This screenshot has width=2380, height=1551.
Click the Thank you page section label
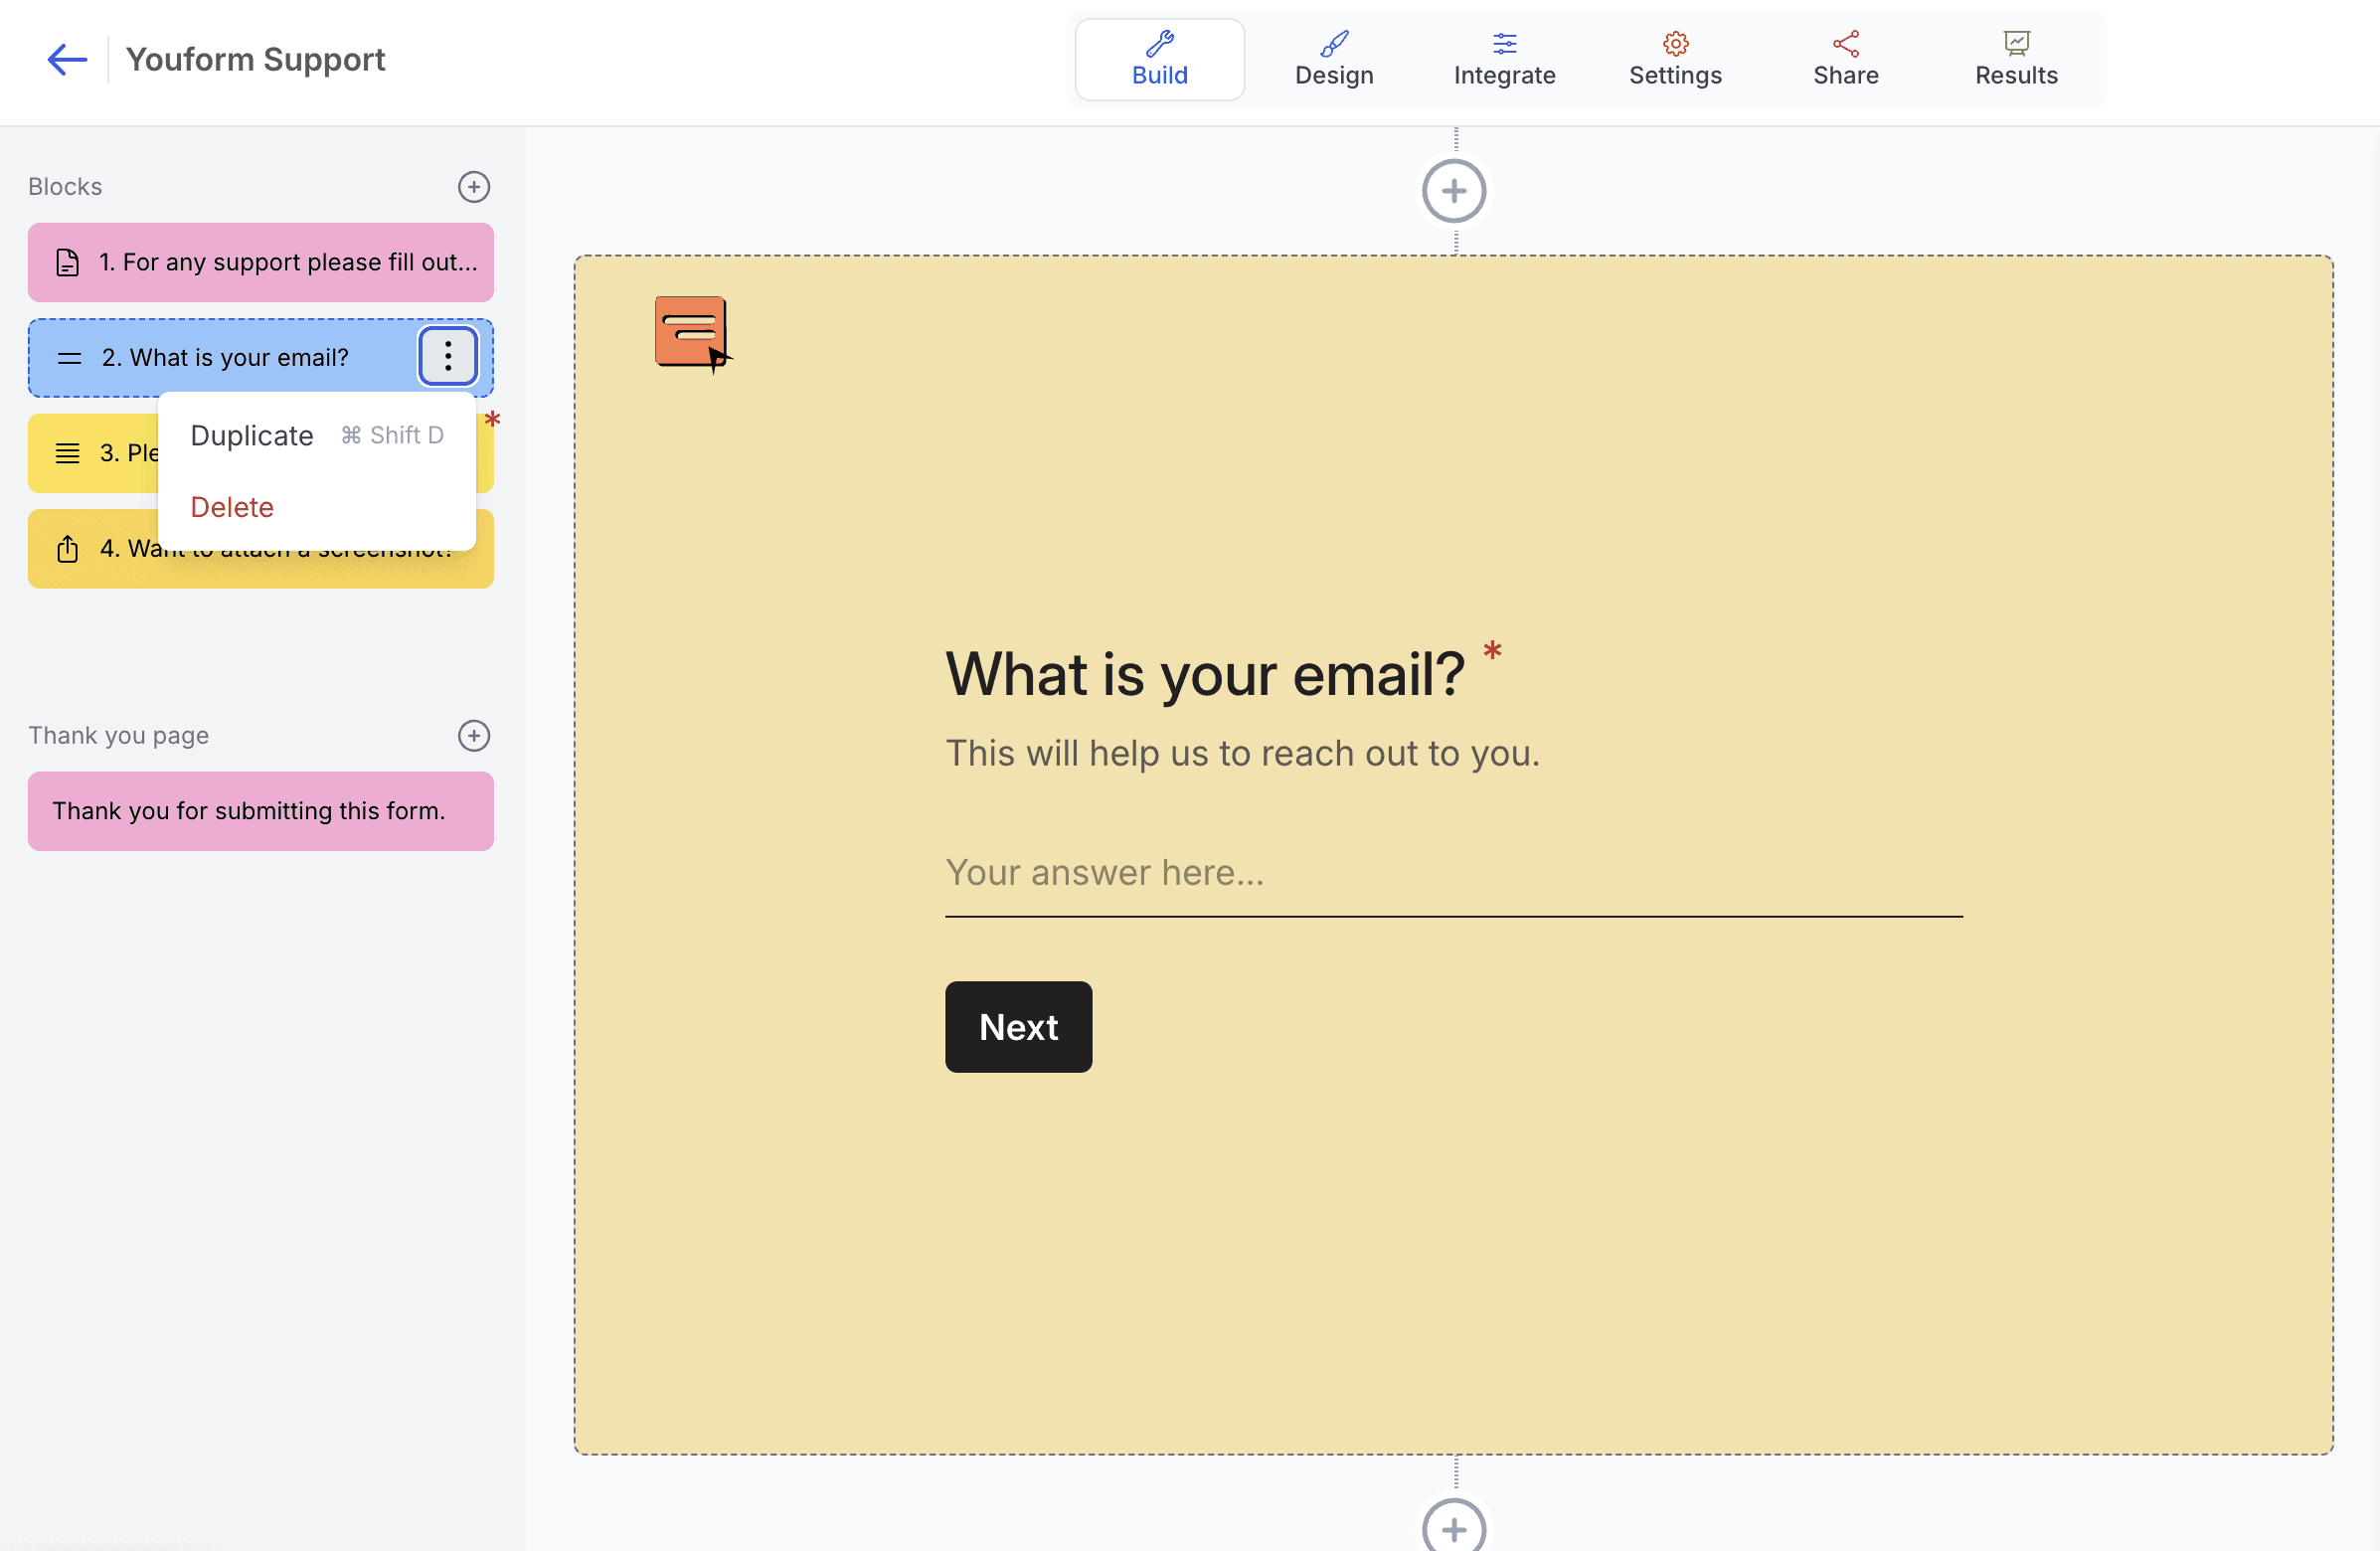118,736
